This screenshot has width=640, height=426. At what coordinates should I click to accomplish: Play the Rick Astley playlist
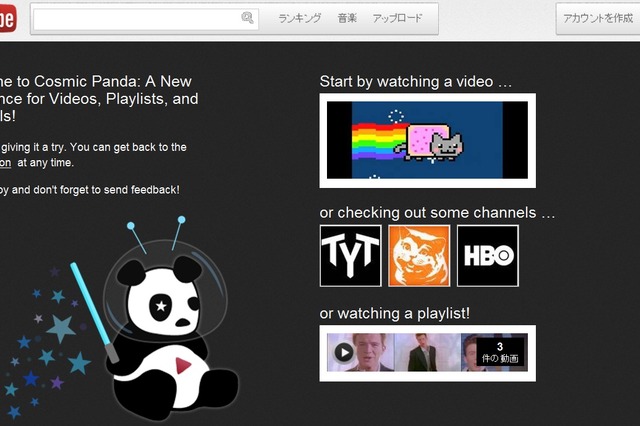click(x=344, y=352)
